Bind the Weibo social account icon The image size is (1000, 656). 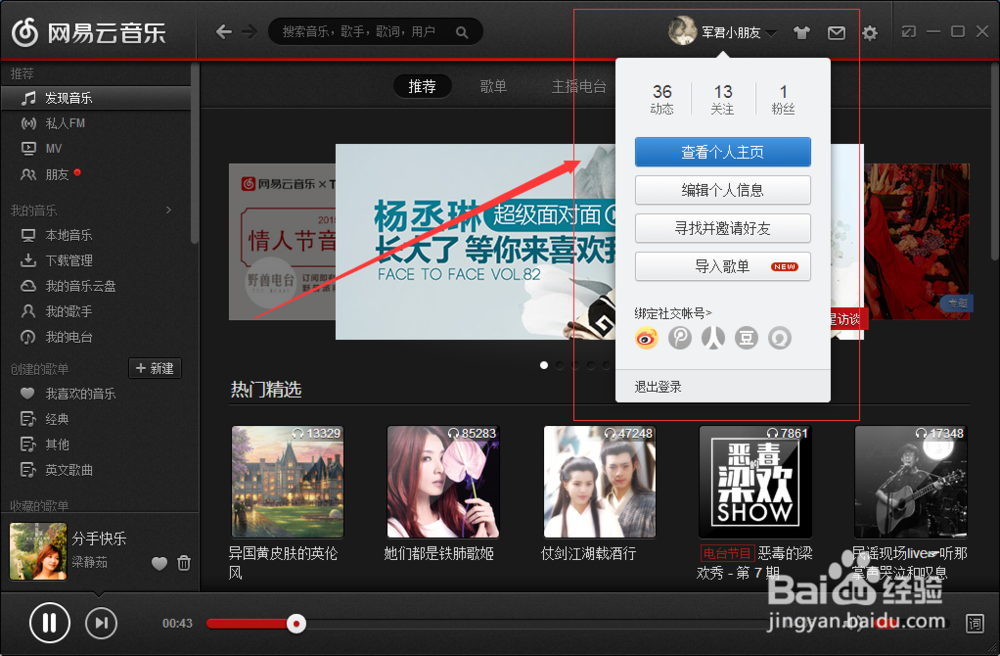tap(647, 338)
